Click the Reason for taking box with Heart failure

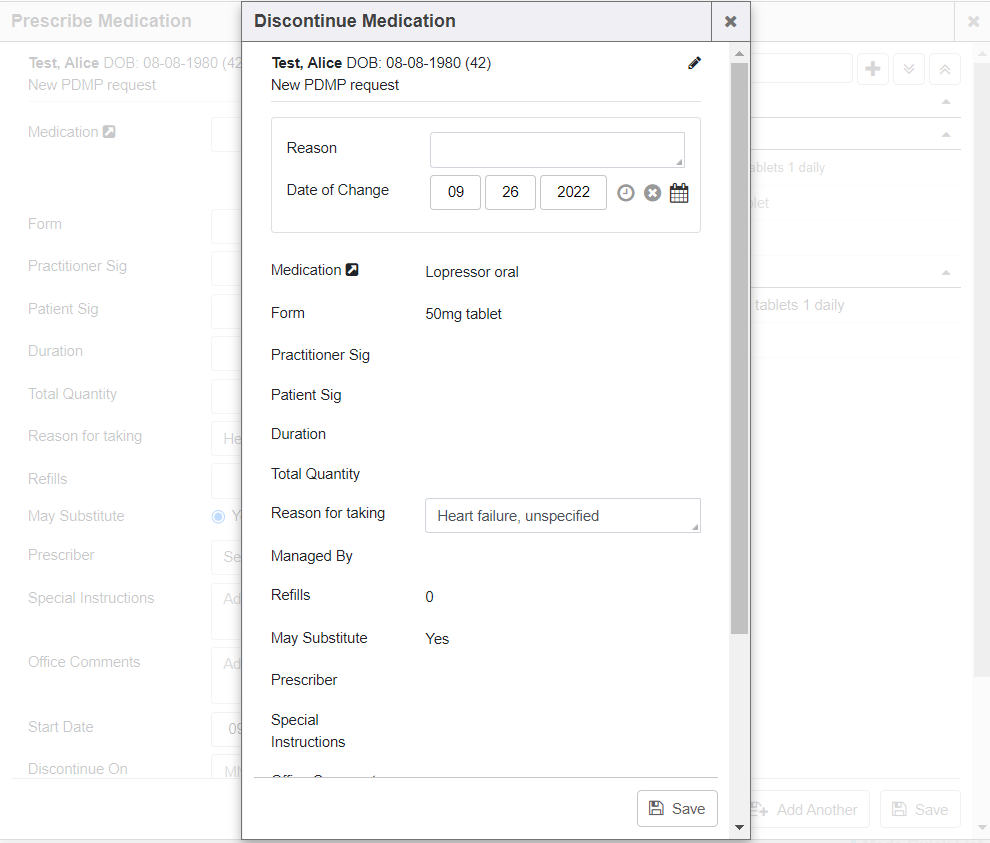(562, 516)
